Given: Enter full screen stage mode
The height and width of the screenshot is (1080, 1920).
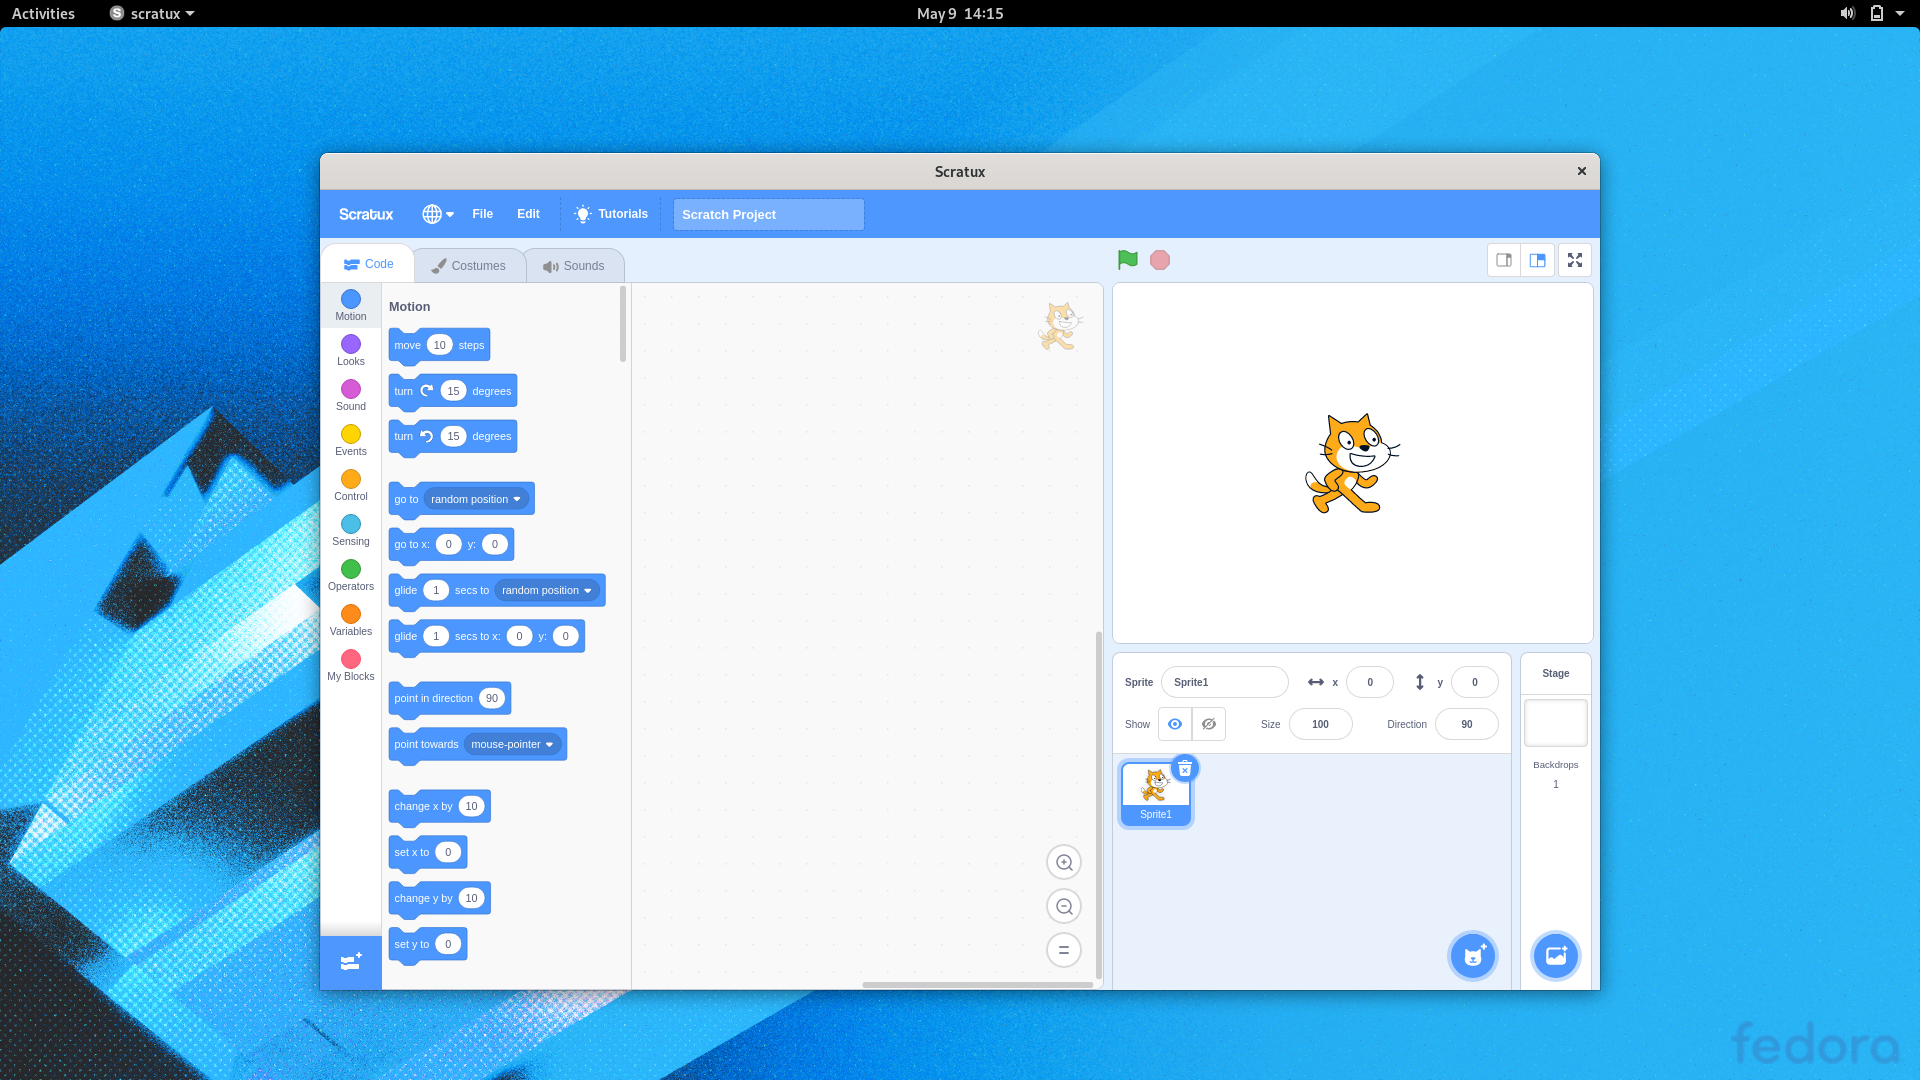Looking at the screenshot, I should 1575,260.
